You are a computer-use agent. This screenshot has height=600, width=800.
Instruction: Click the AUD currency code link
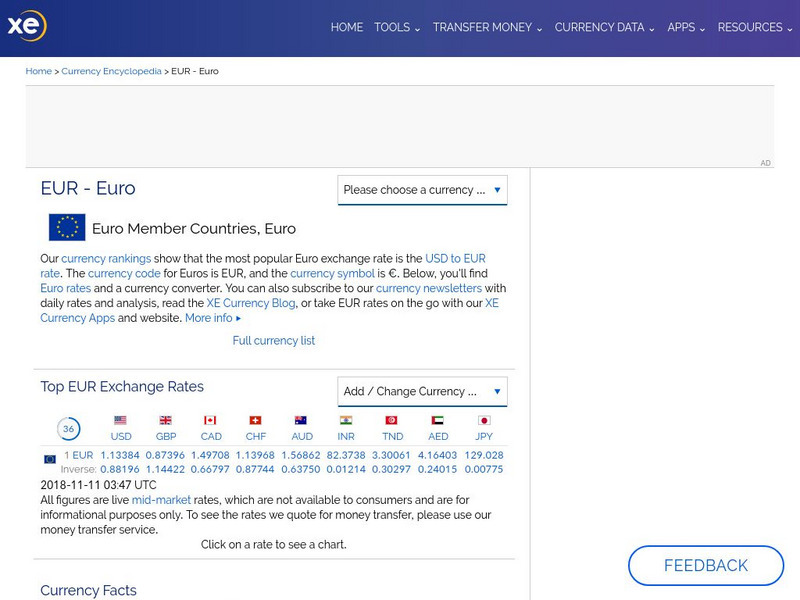302,437
